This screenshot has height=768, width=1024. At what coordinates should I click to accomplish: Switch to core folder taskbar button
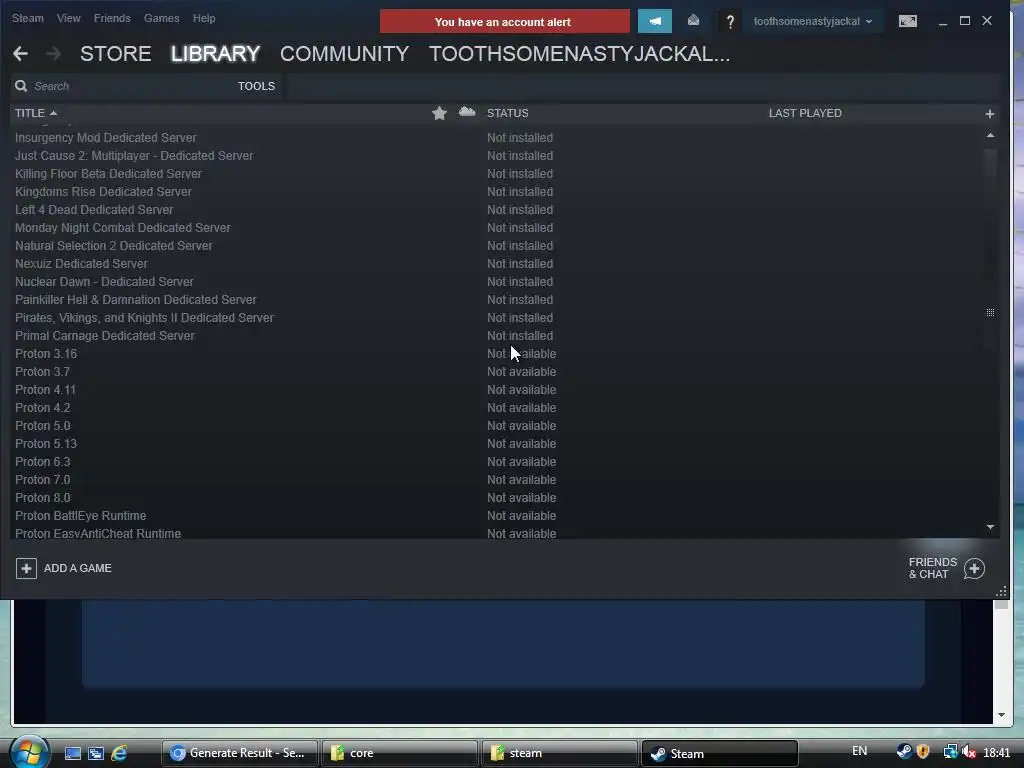[400, 753]
